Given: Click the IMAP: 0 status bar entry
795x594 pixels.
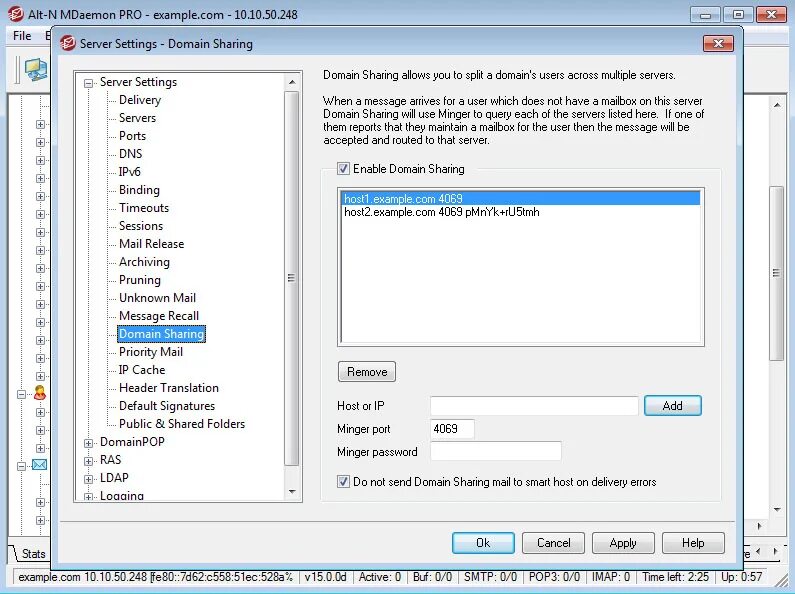Looking at the screenshot, I should pos(610,577).
